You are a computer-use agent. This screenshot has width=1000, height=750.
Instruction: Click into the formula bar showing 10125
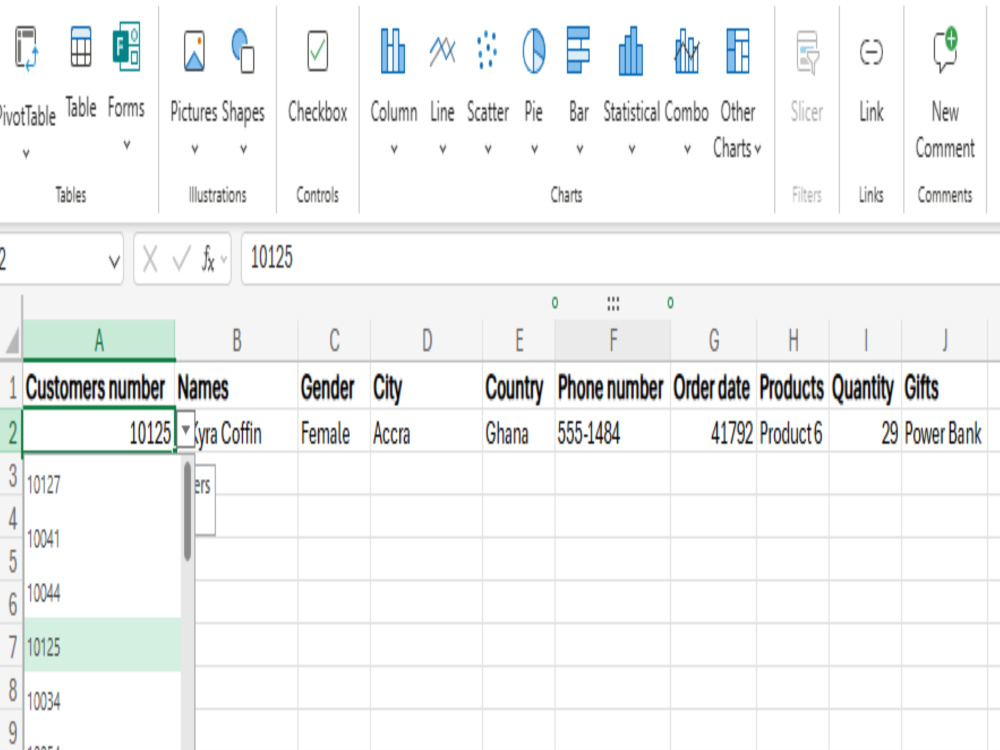619,259
